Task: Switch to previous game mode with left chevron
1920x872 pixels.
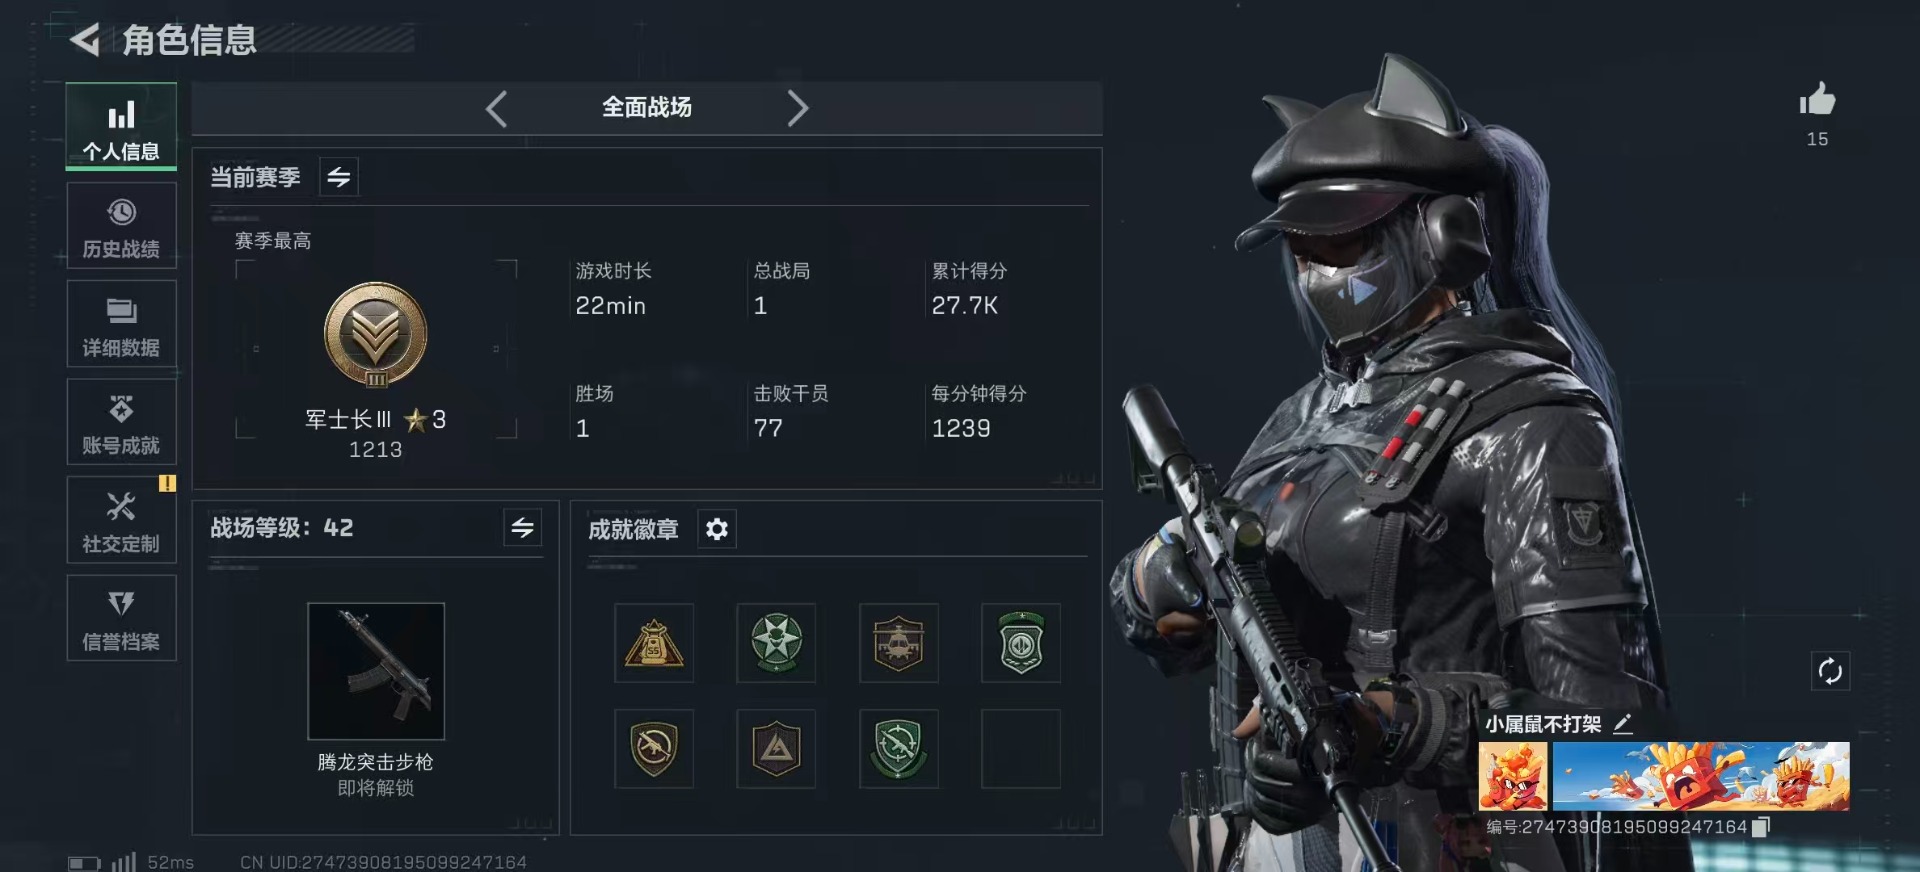Action: 497,108
